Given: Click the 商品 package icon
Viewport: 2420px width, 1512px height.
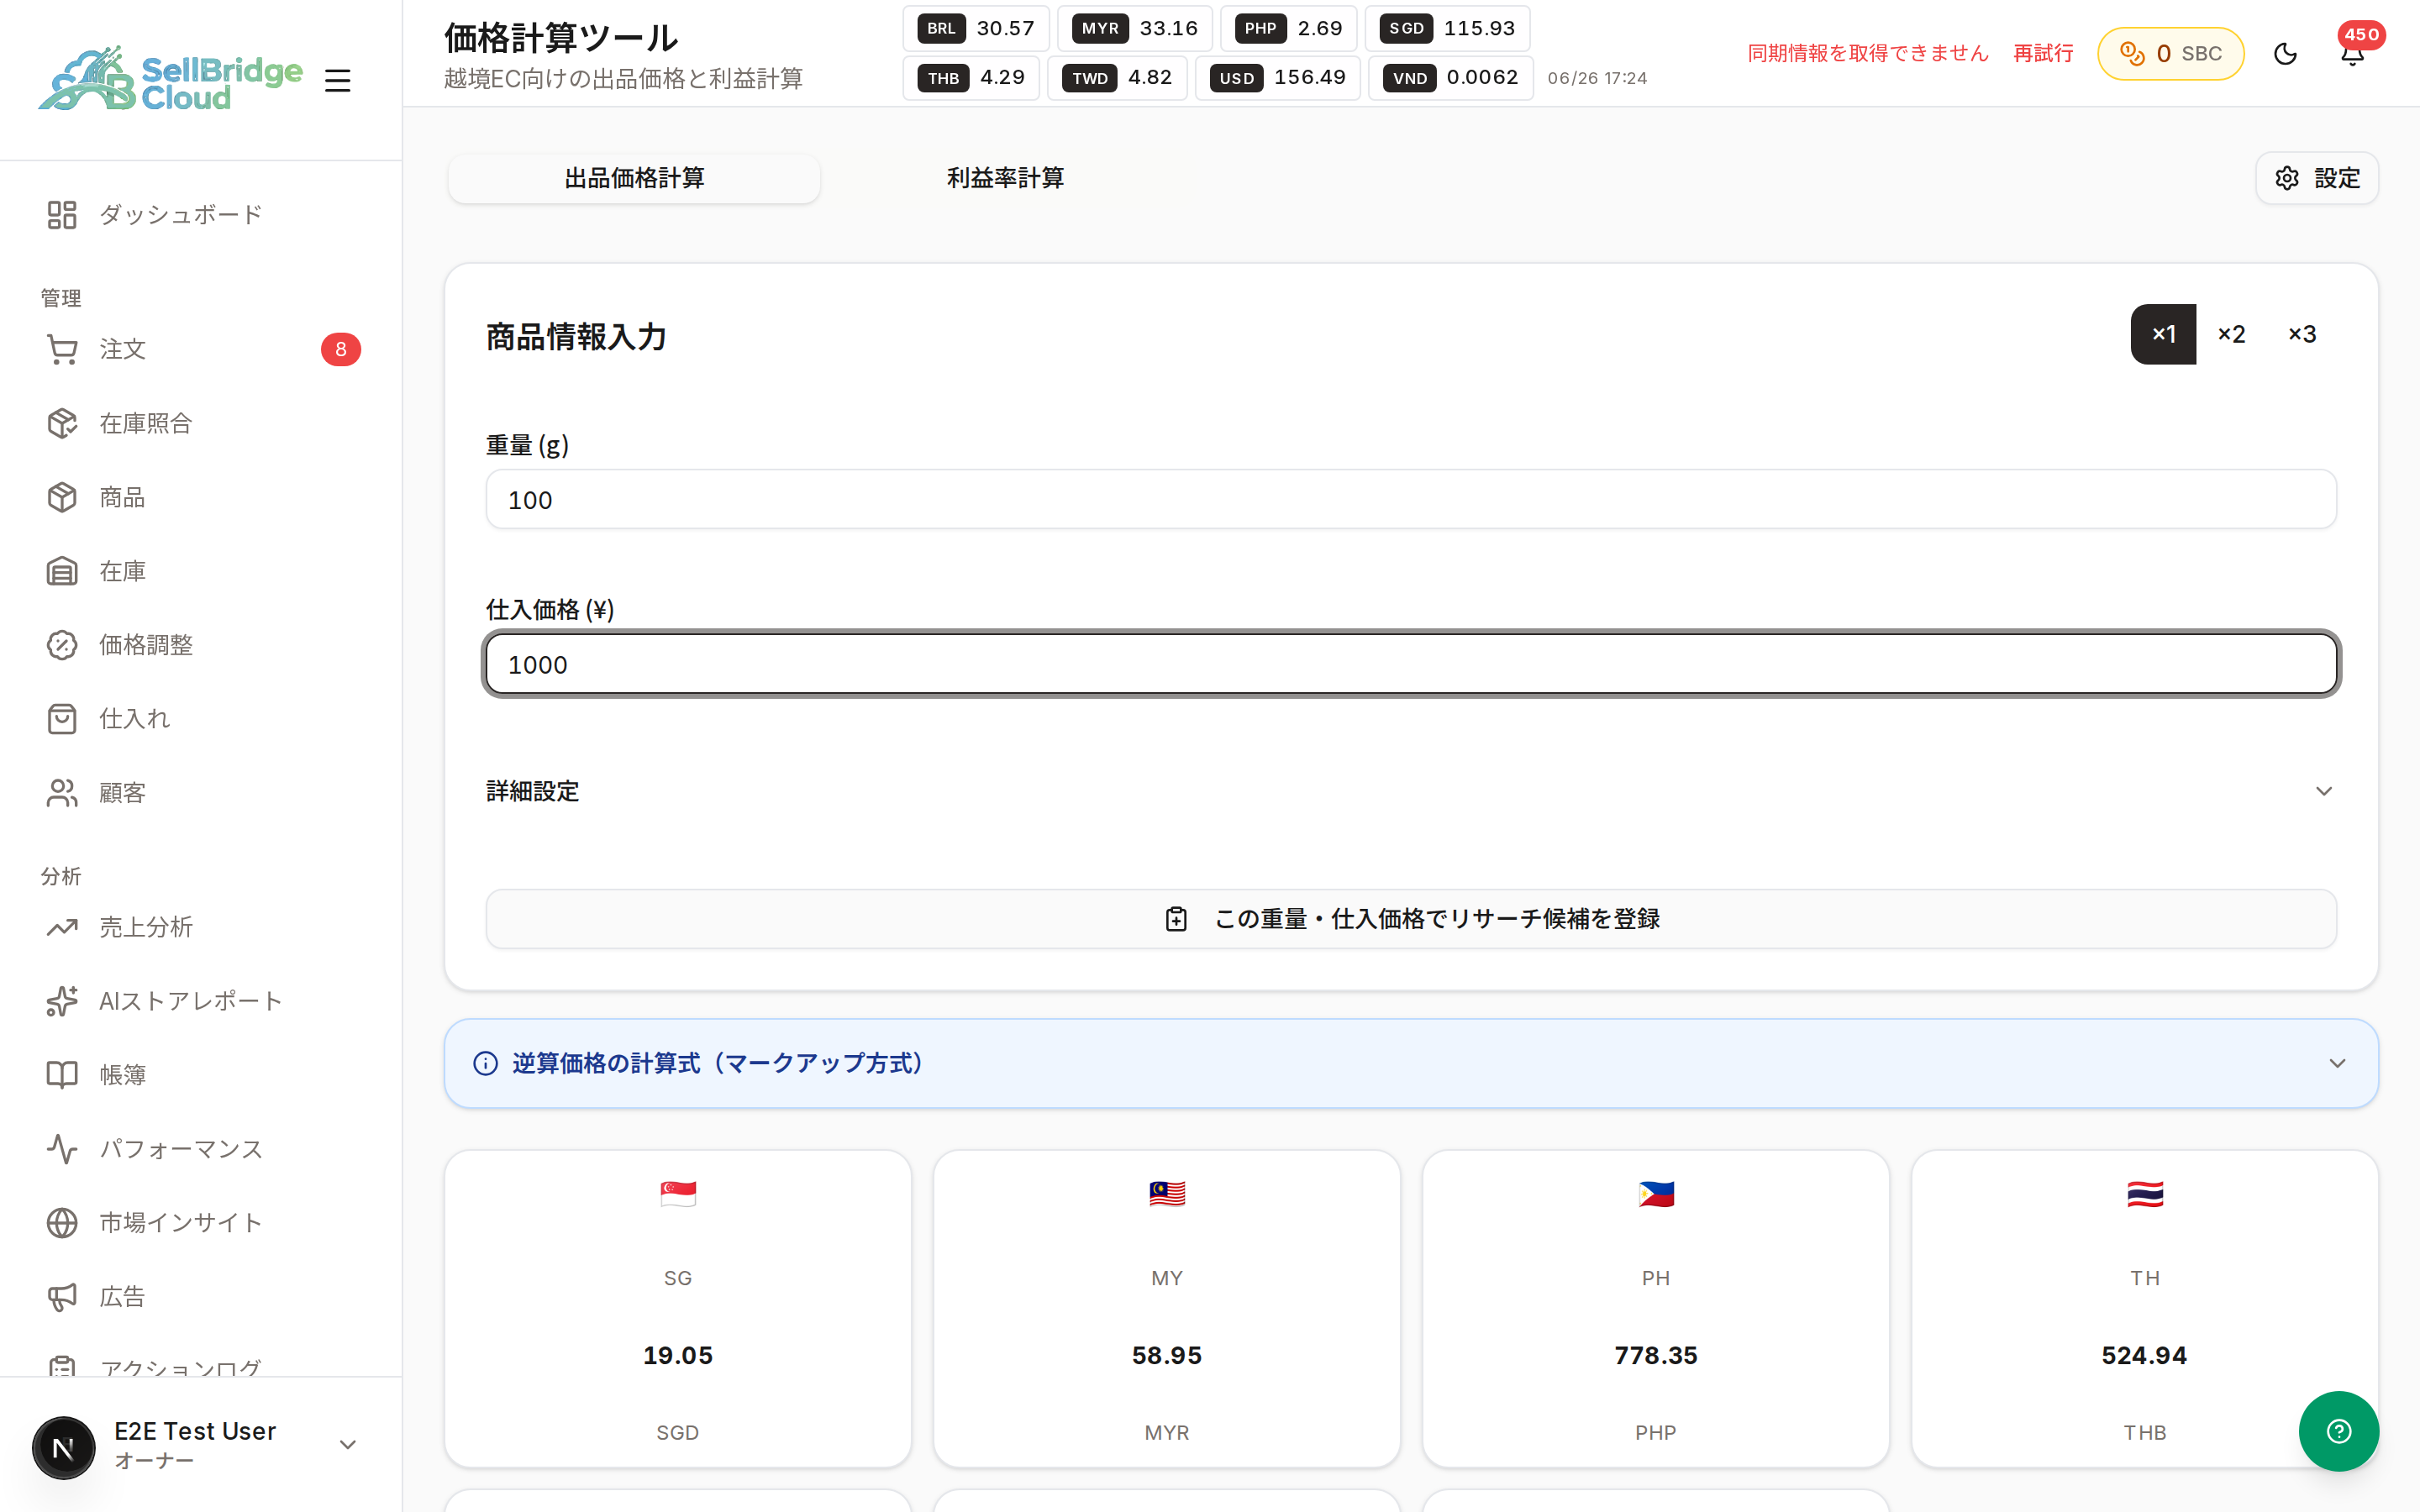Looking at the screenshot, I should pos(62,497).
